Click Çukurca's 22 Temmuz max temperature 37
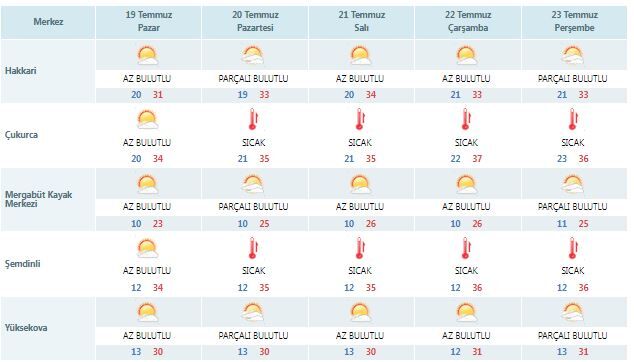 pyautogui.click(x=477, y=159)
